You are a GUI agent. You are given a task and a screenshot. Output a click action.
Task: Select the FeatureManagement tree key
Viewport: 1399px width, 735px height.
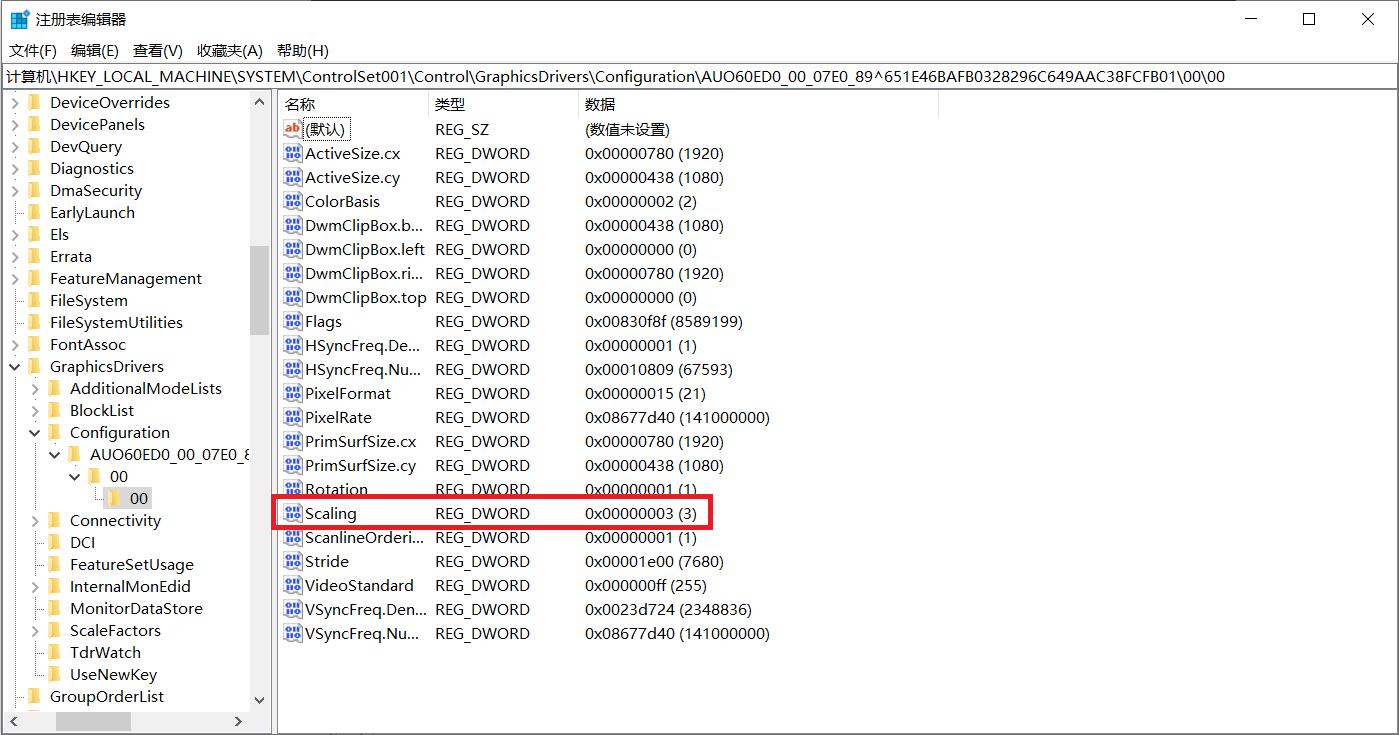[x=125, y=279]
